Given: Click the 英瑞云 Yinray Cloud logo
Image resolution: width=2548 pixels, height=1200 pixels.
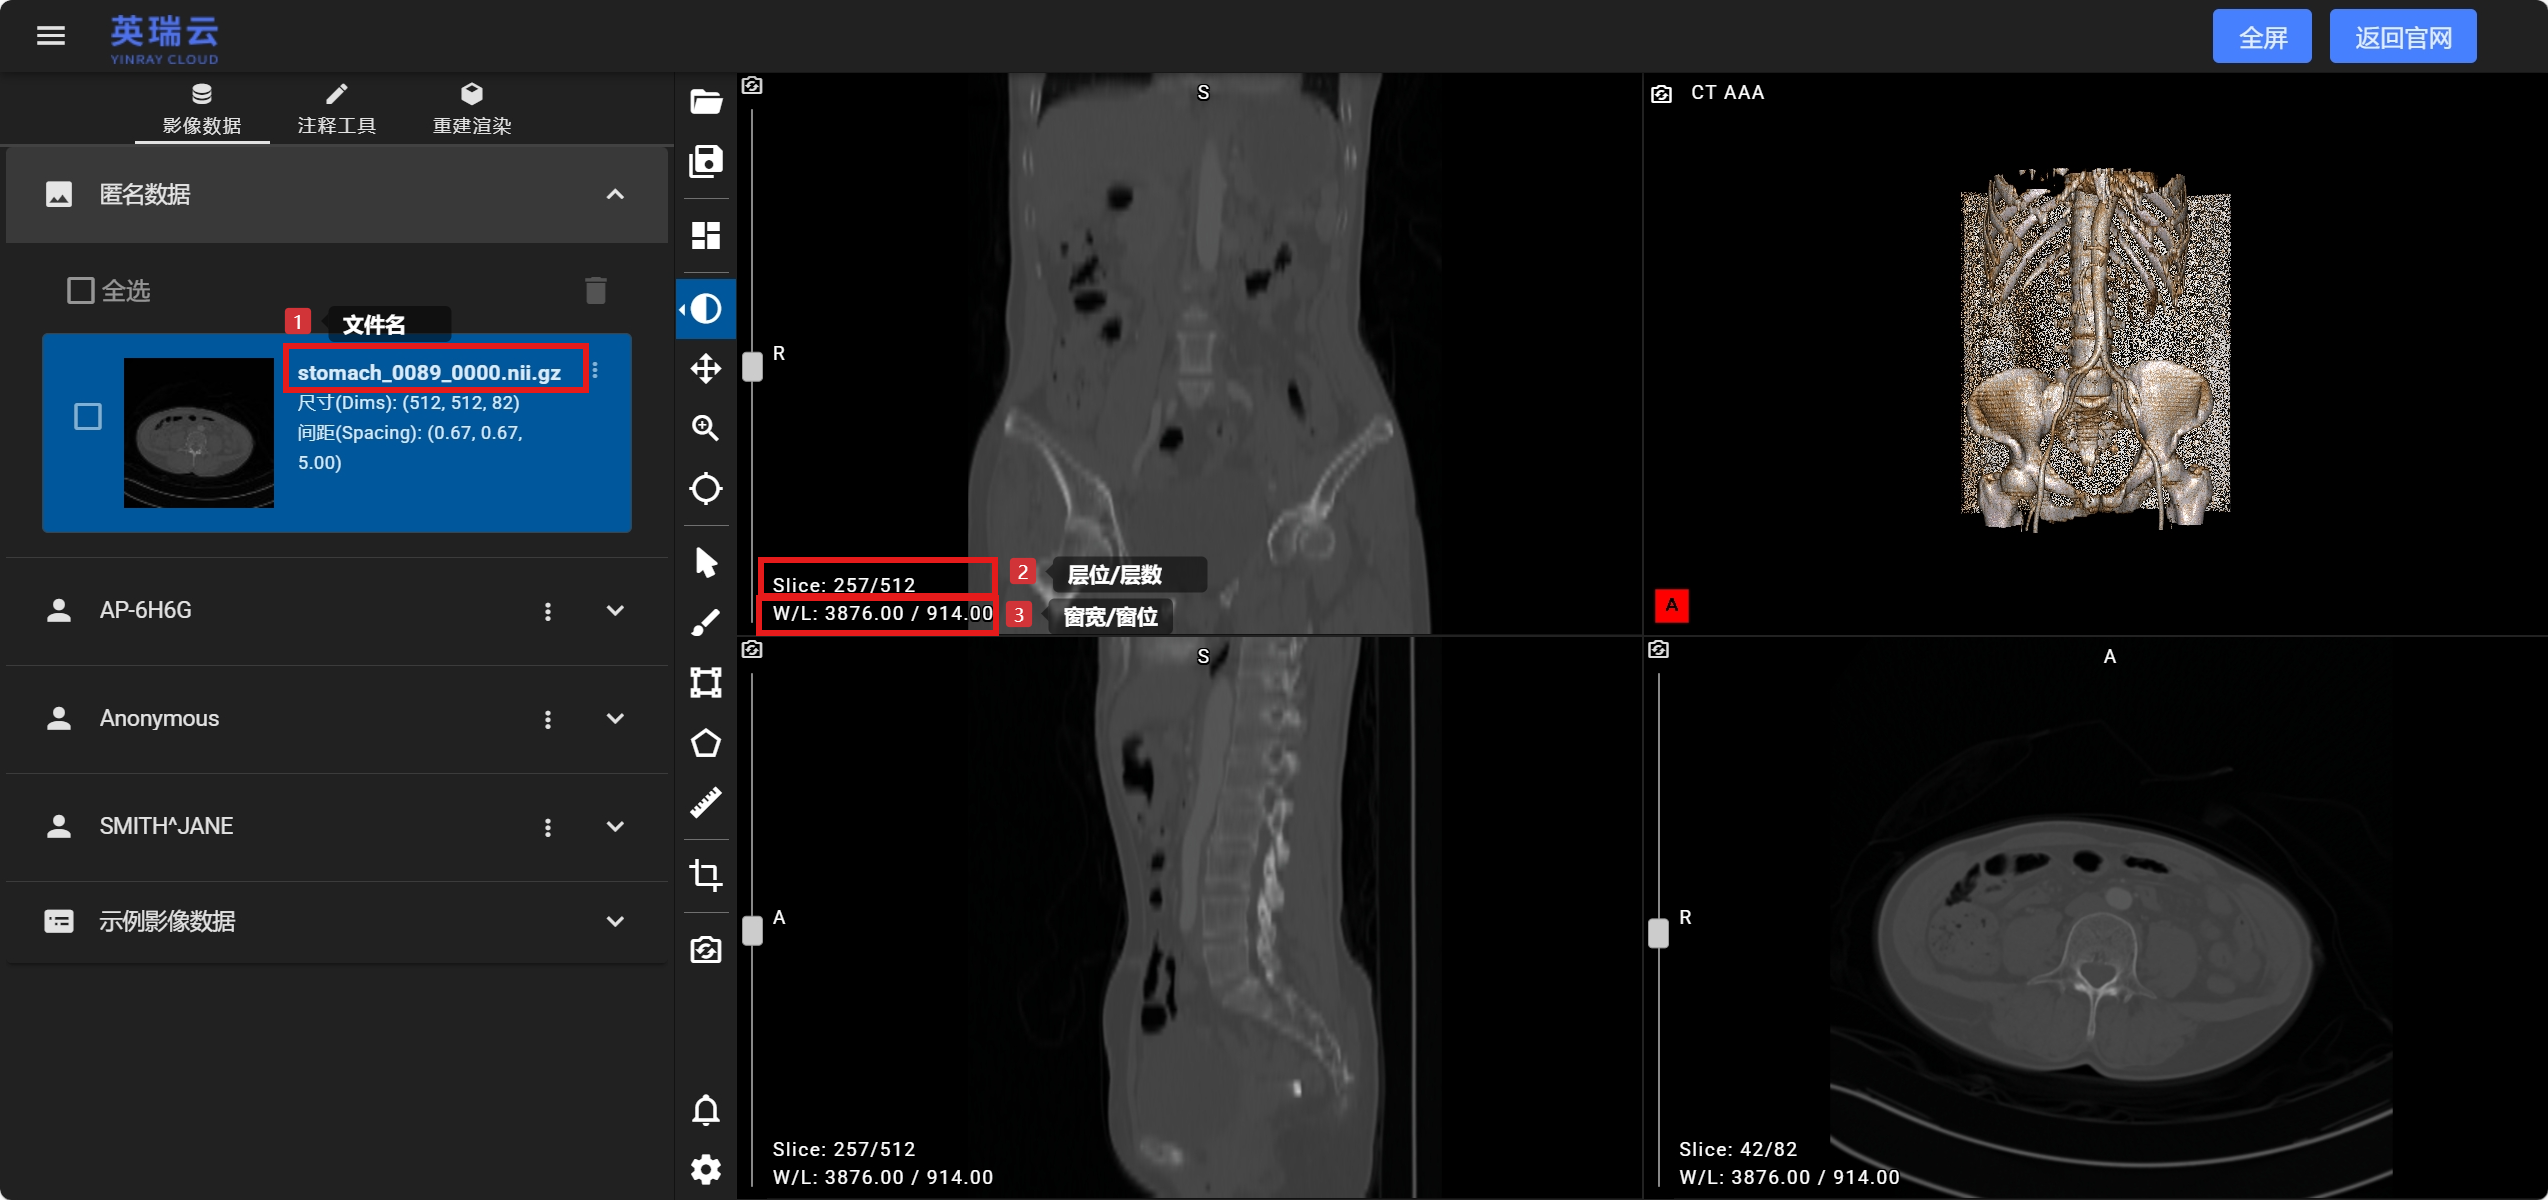Looking at the screenshot, I should click(x=165, y=39).
